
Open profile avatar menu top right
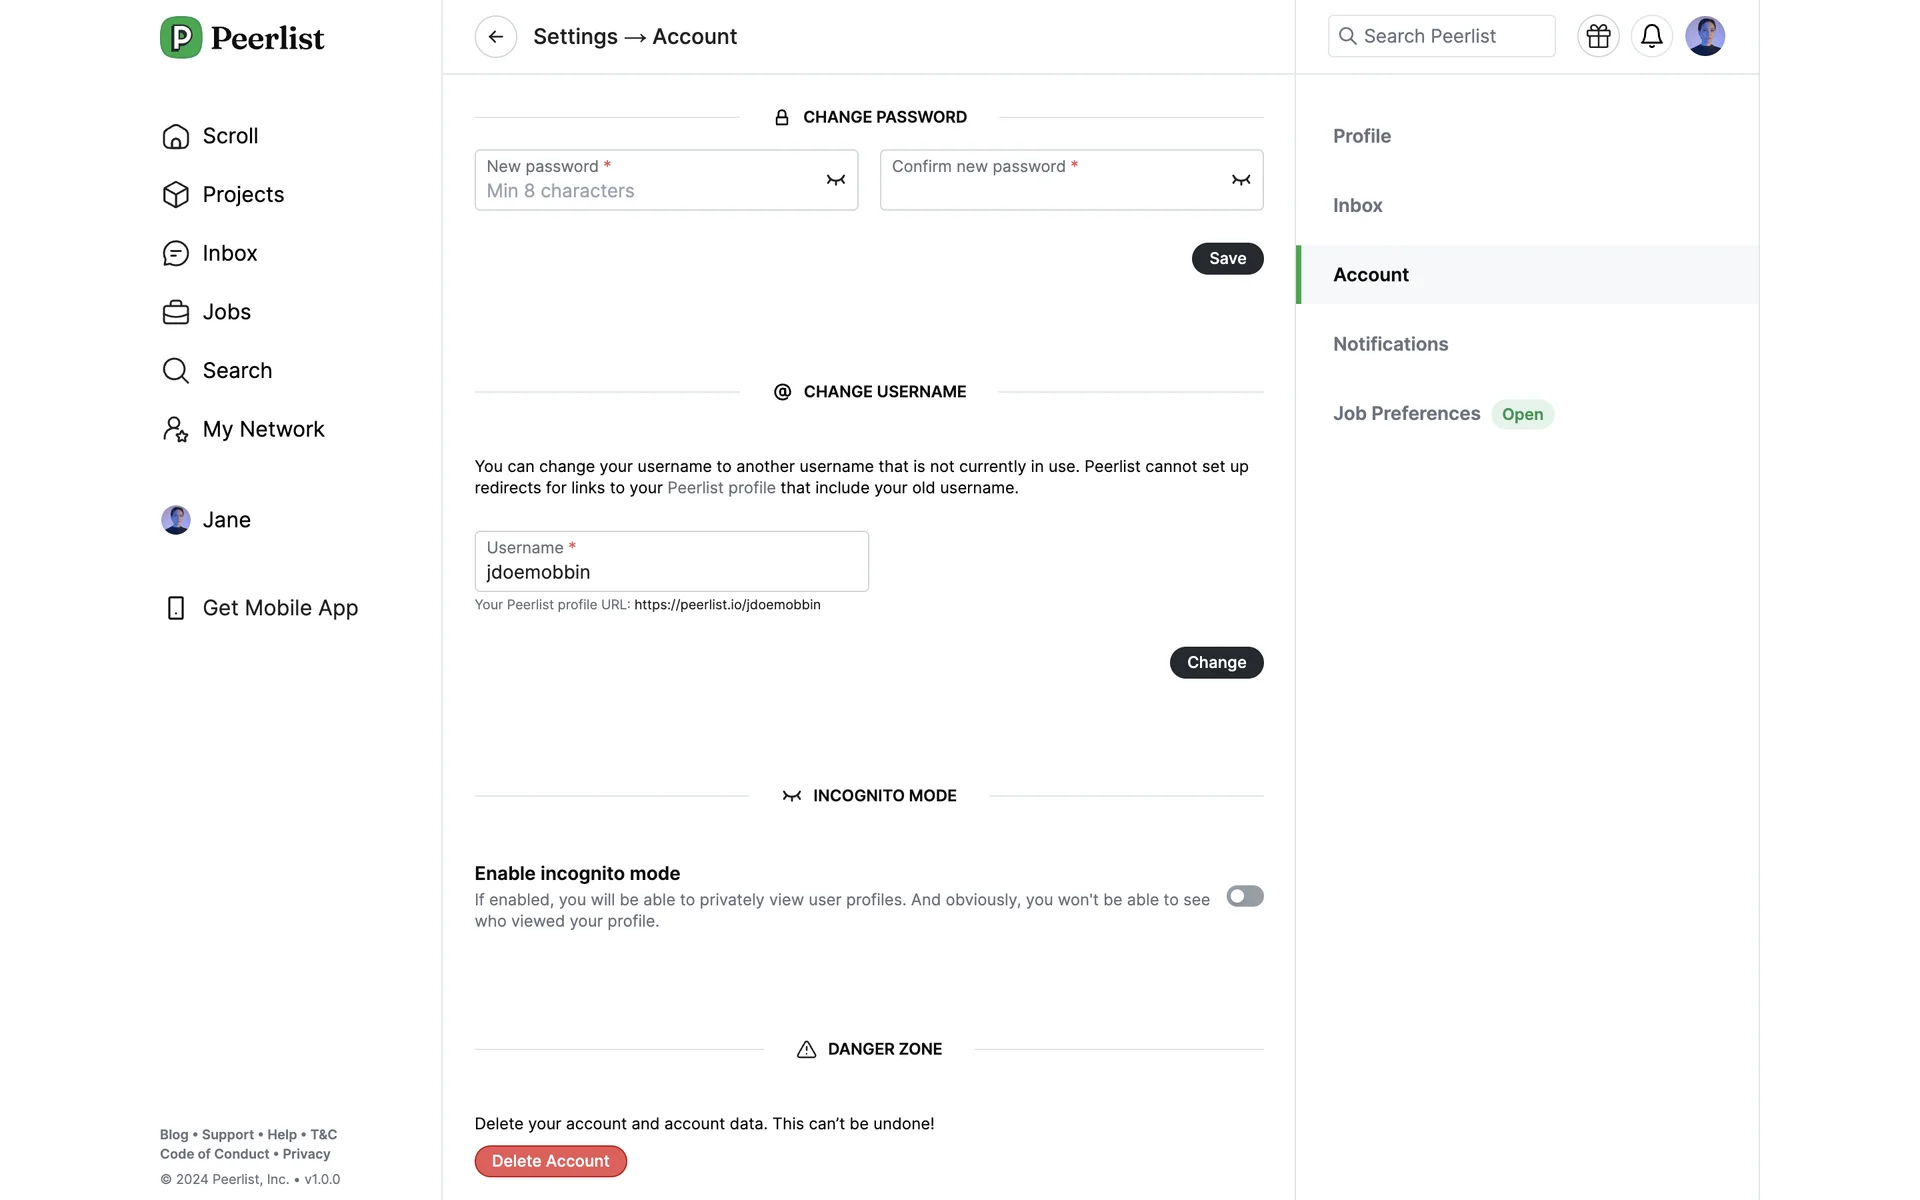(1704, 37)
